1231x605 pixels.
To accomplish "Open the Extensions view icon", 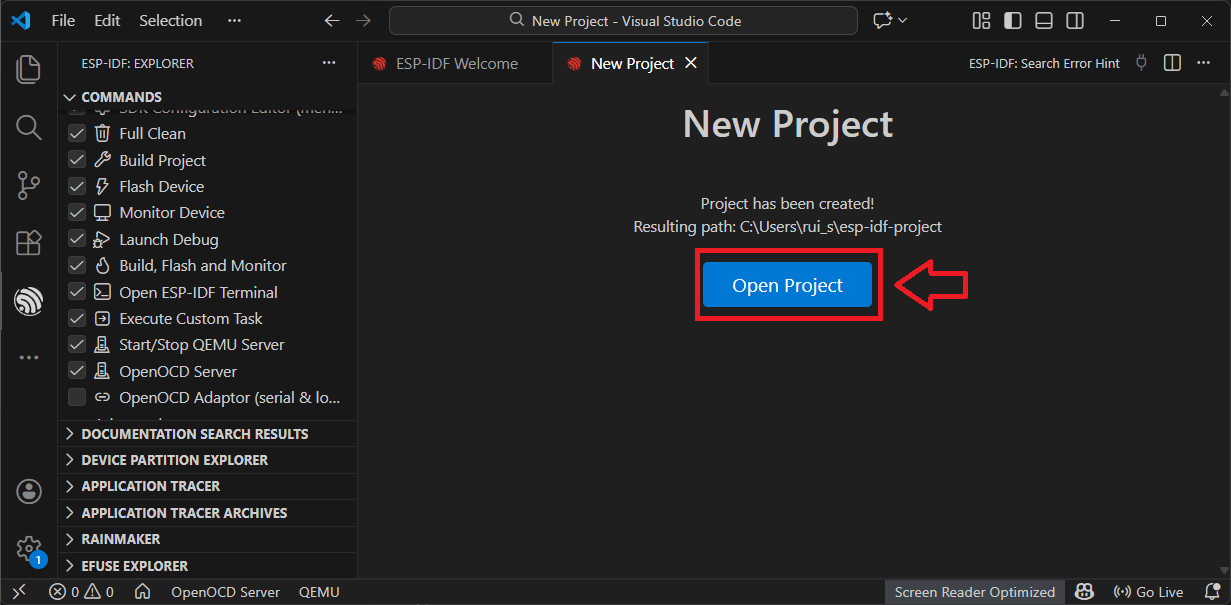I will [28, 243].
